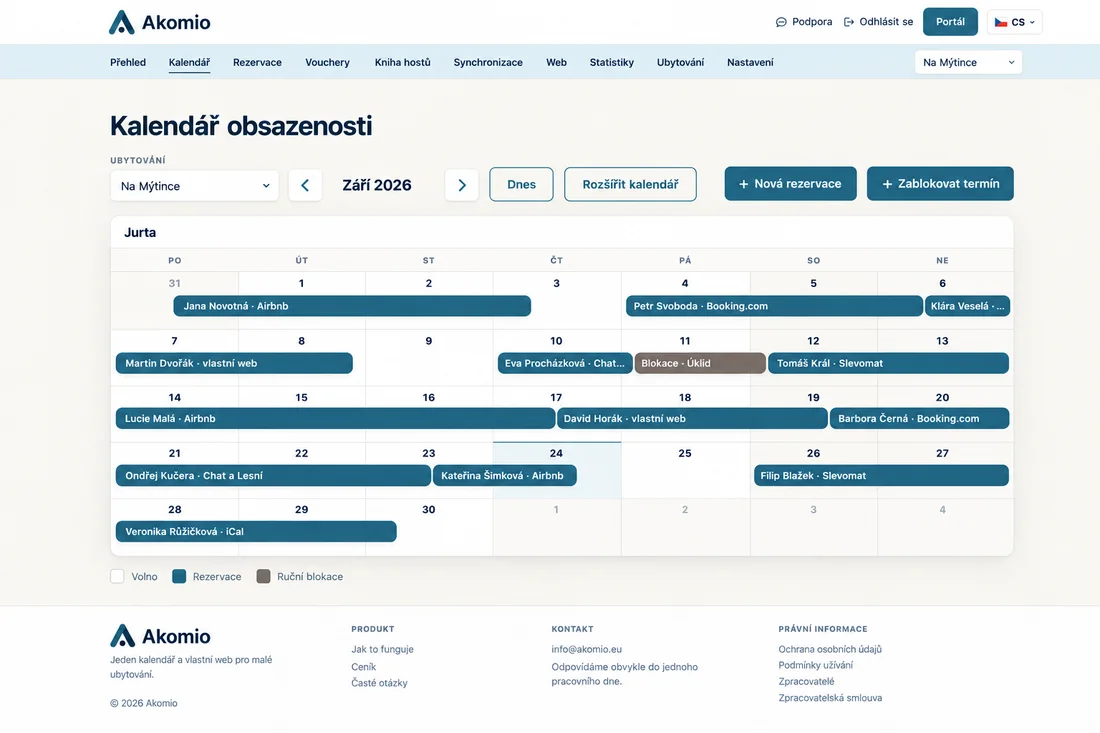1100x733 pixels.
Task: Click the Rezervace legend color swatch
Action: 180,577
